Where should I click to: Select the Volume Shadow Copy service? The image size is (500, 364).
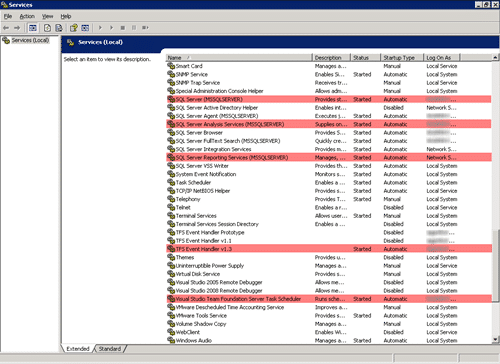click(x=329, y=324)
